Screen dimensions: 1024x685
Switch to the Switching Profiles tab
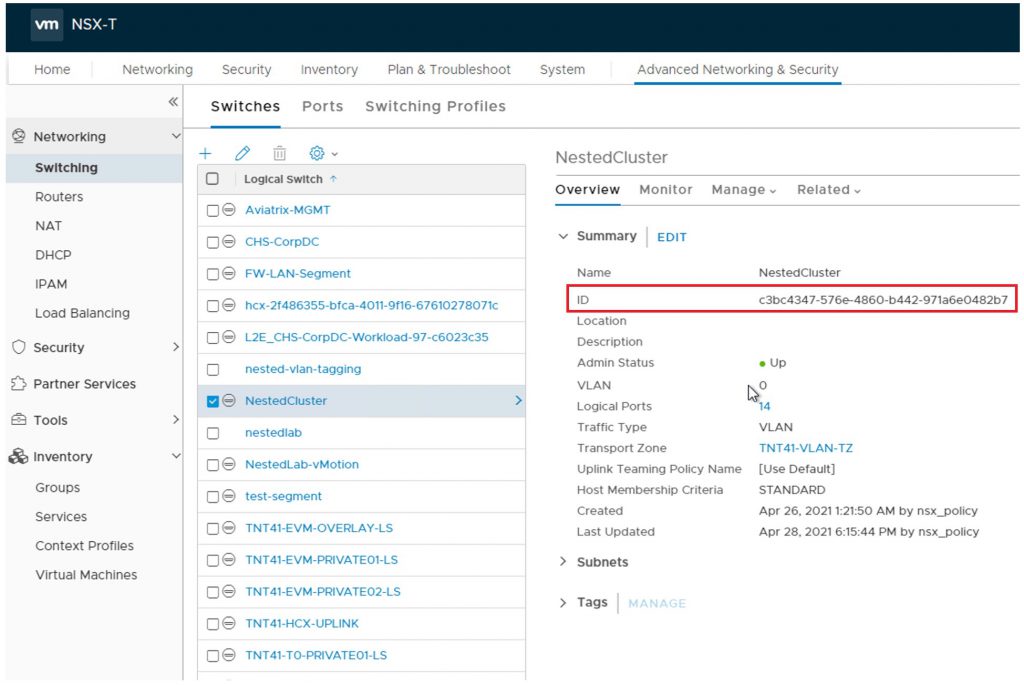(435, 106)
